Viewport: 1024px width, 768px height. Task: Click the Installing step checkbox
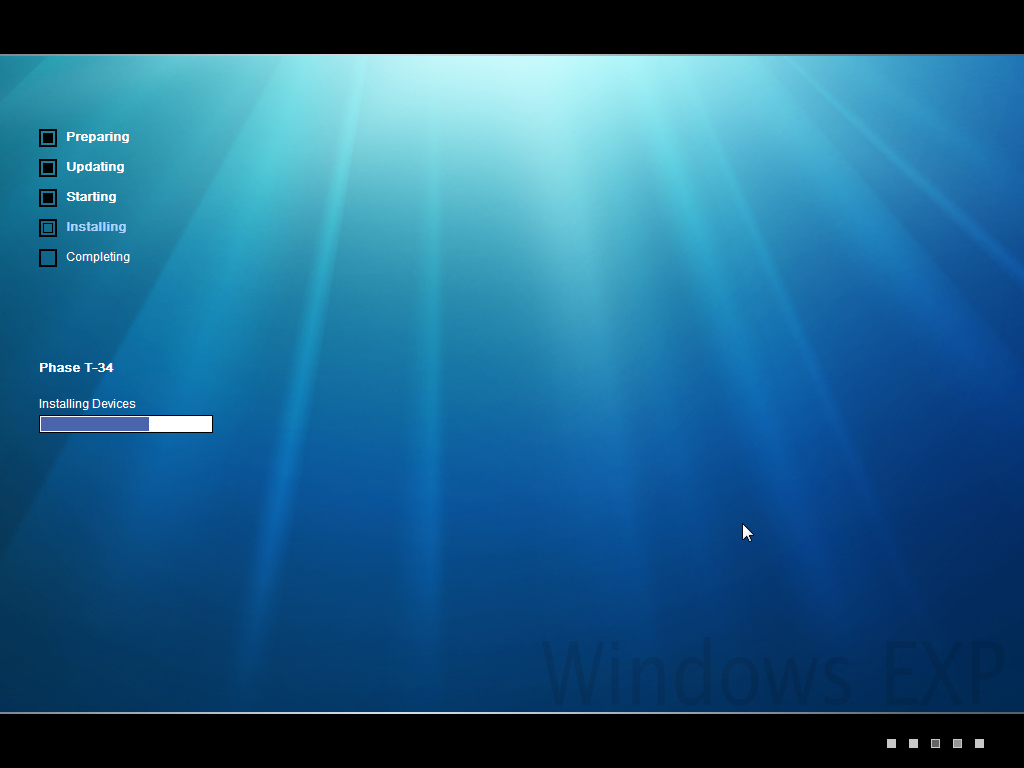pyautogui.click(x=48, y=228)
